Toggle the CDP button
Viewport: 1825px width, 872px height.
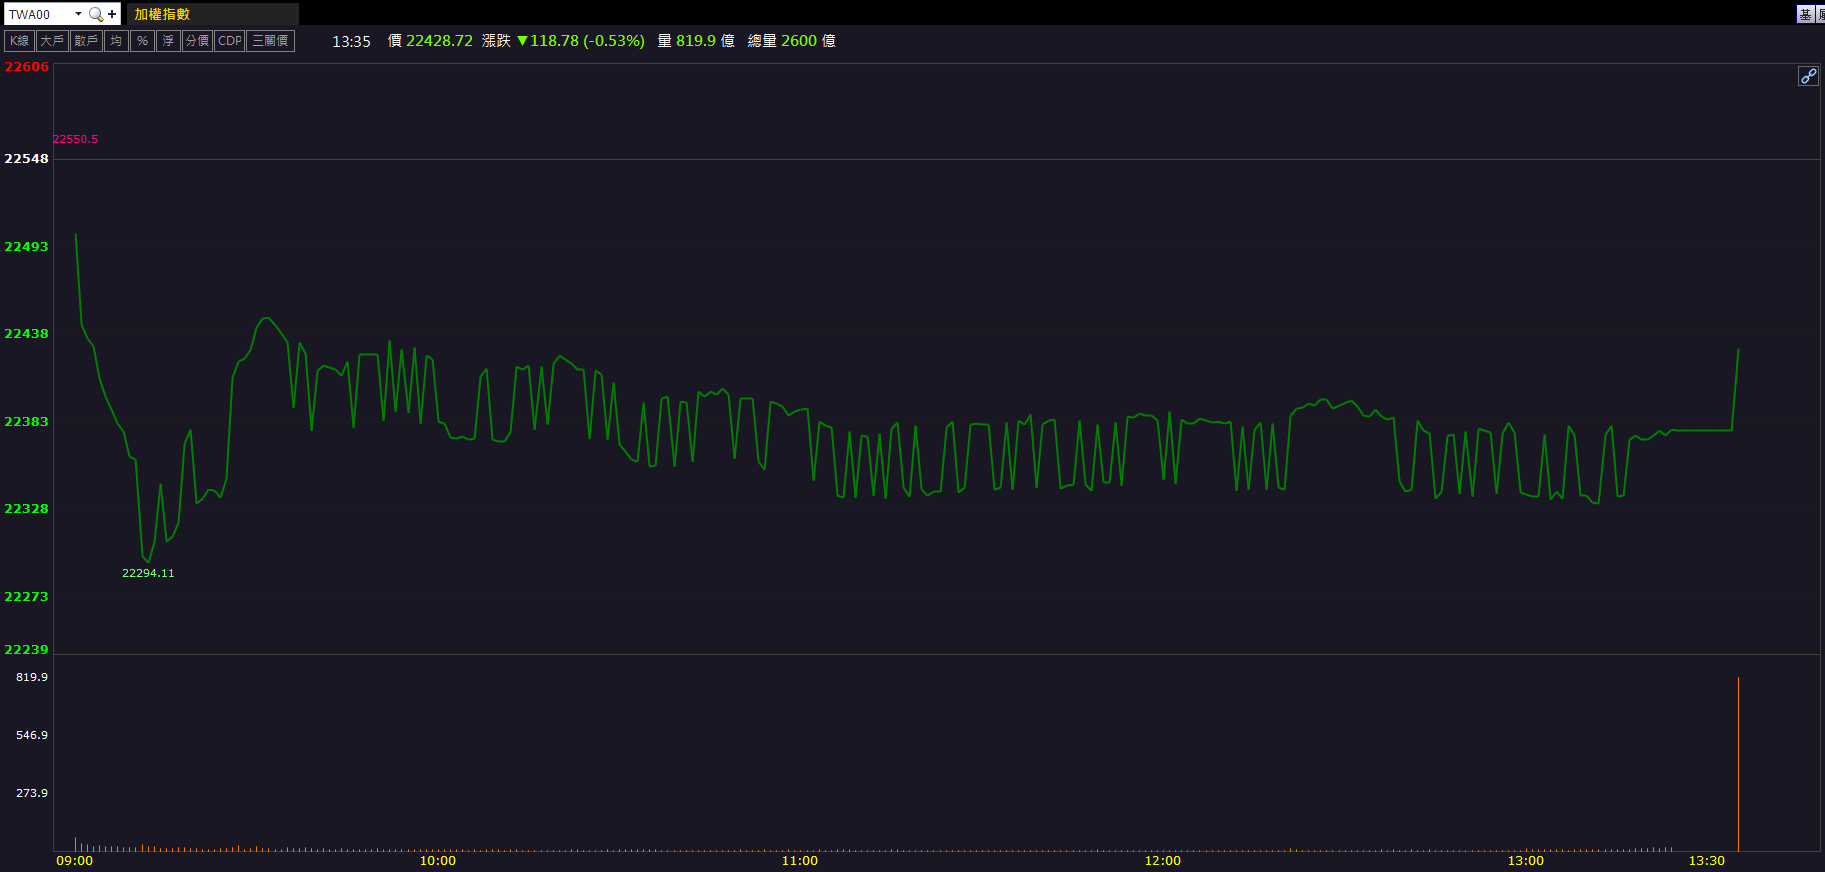(230, 41)
